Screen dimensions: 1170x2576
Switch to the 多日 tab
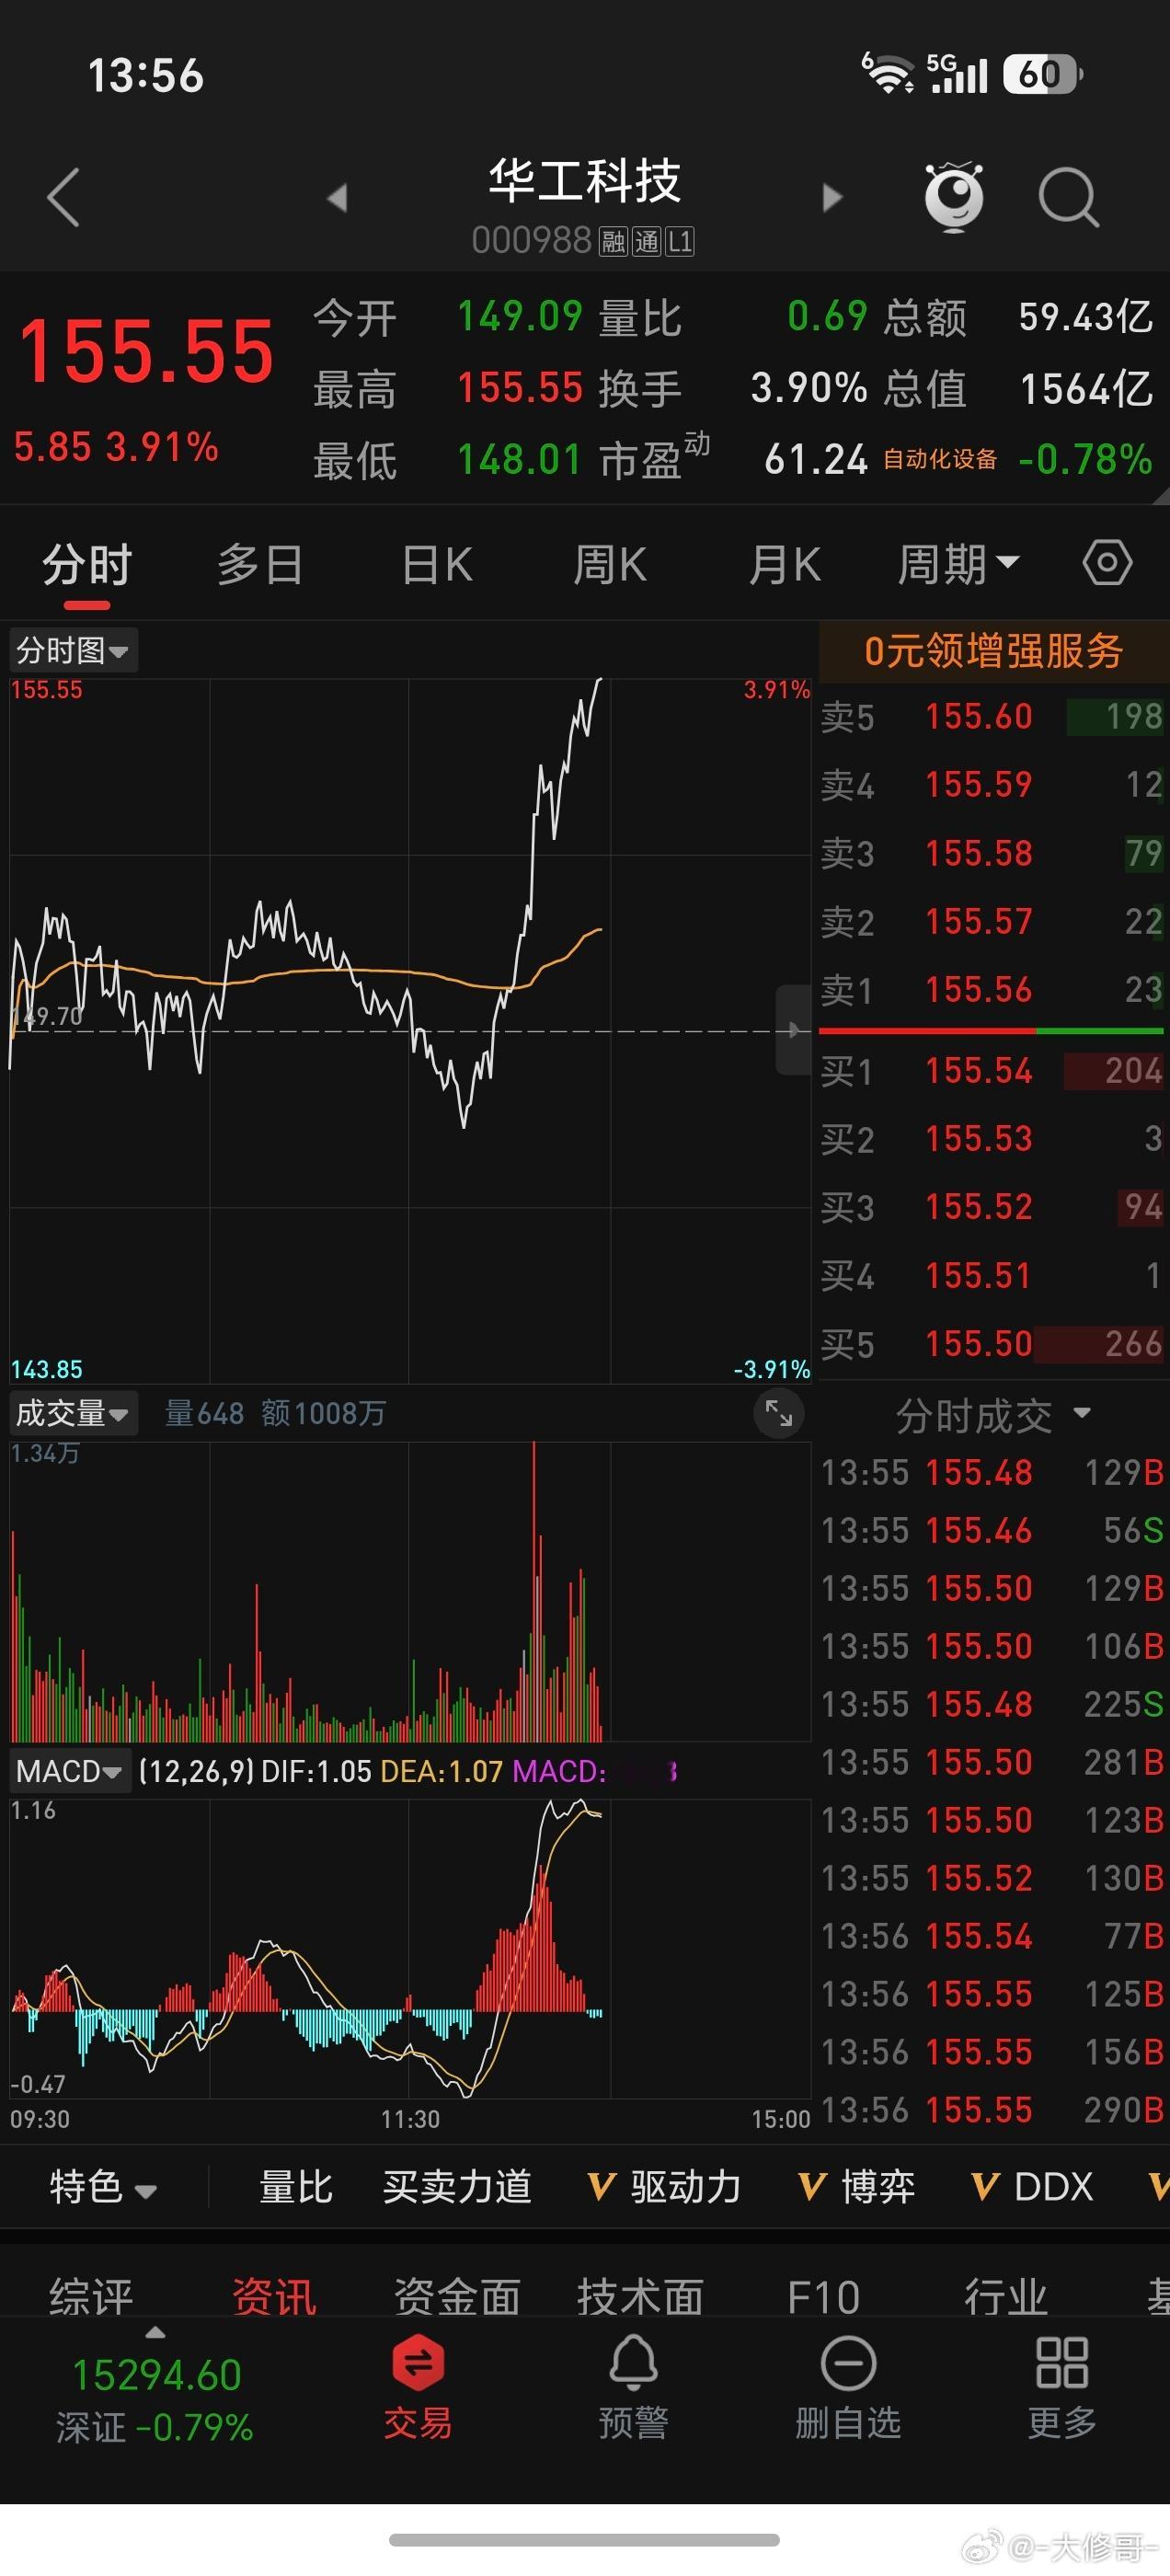(260, 565)
